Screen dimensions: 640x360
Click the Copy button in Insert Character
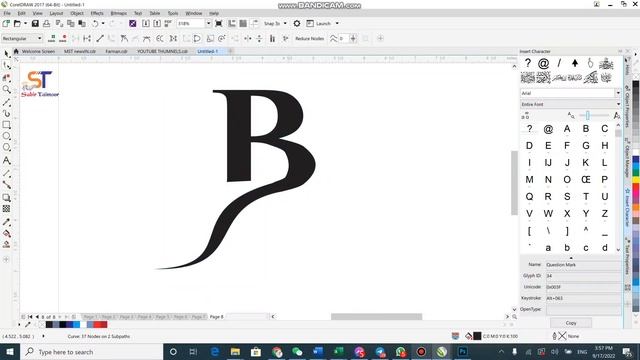coord(571,323)
